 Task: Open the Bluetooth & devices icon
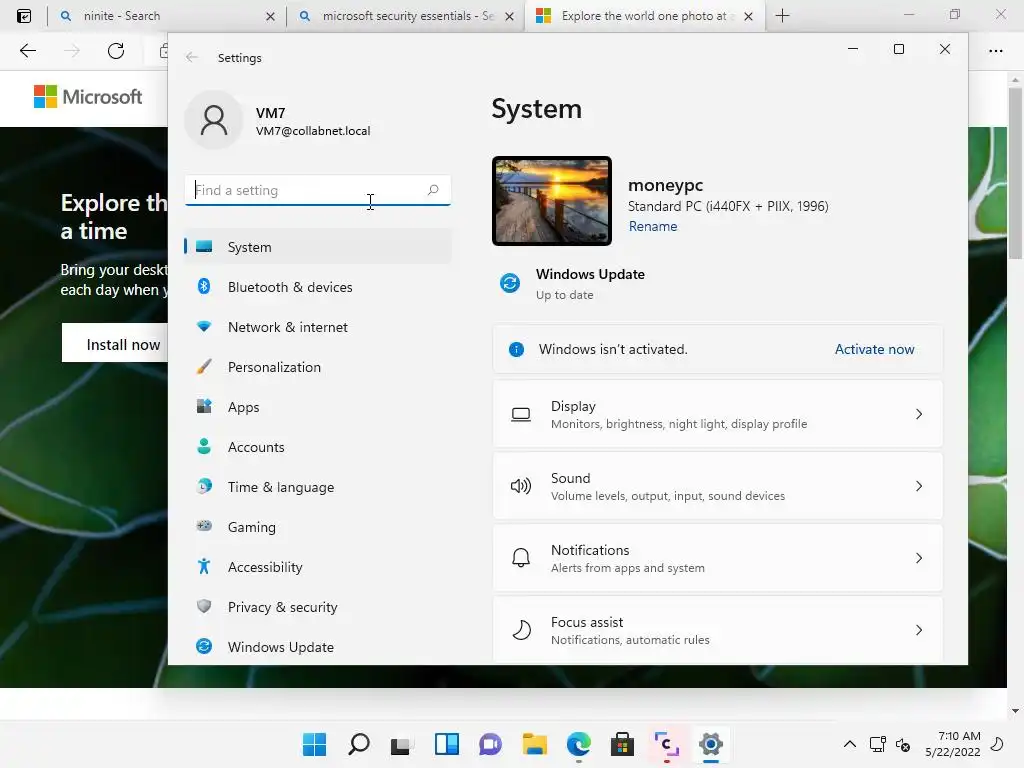204,286
